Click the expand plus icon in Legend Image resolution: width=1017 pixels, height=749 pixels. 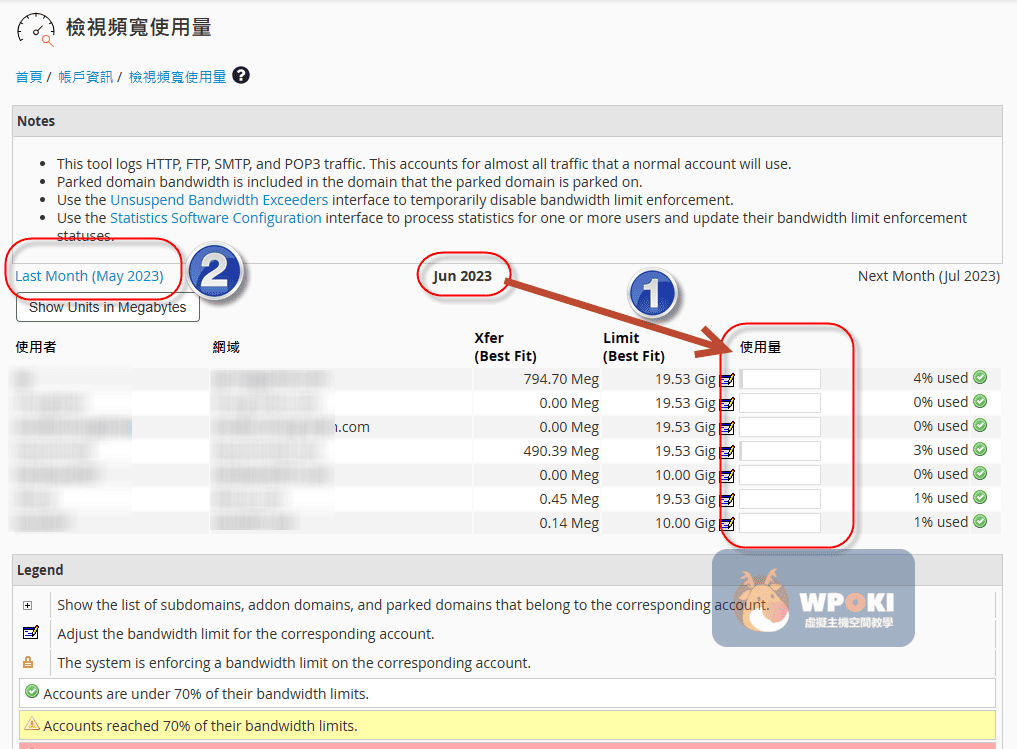[28, 605]
